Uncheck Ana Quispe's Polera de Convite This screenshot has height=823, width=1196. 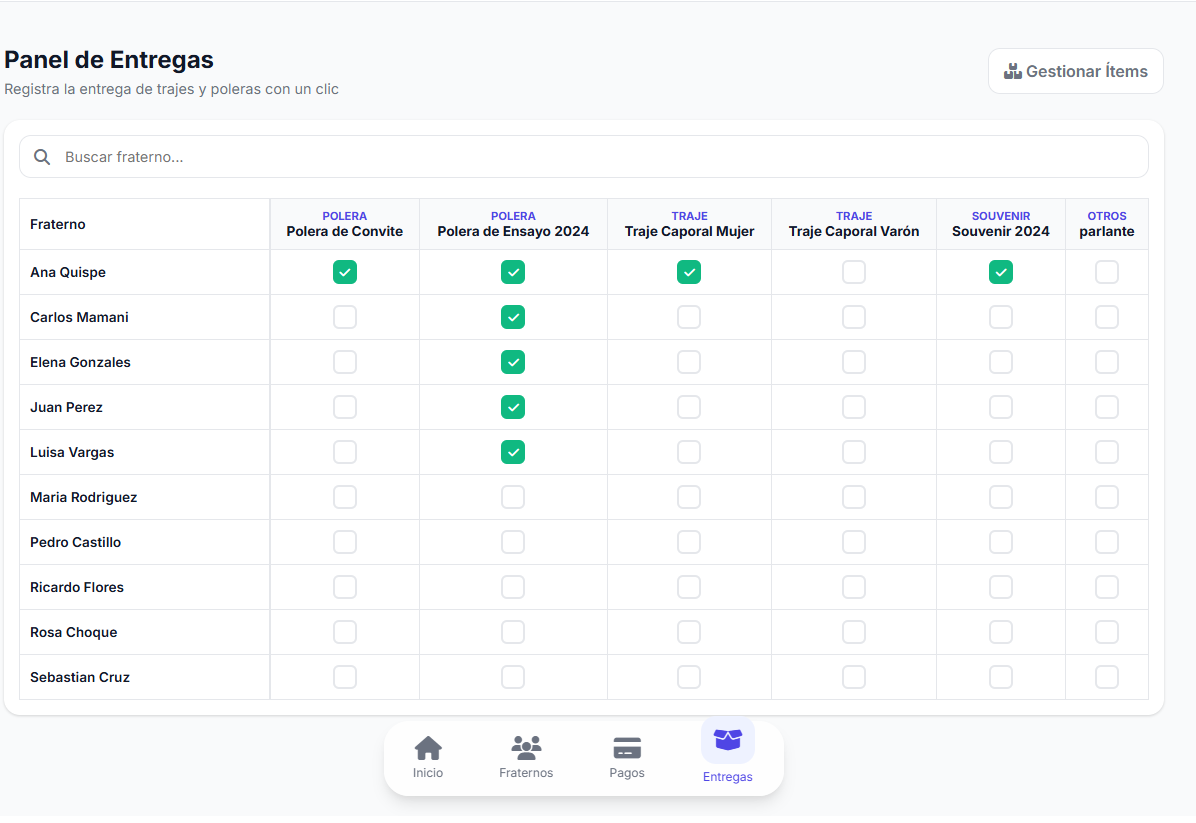coord(345,272)
